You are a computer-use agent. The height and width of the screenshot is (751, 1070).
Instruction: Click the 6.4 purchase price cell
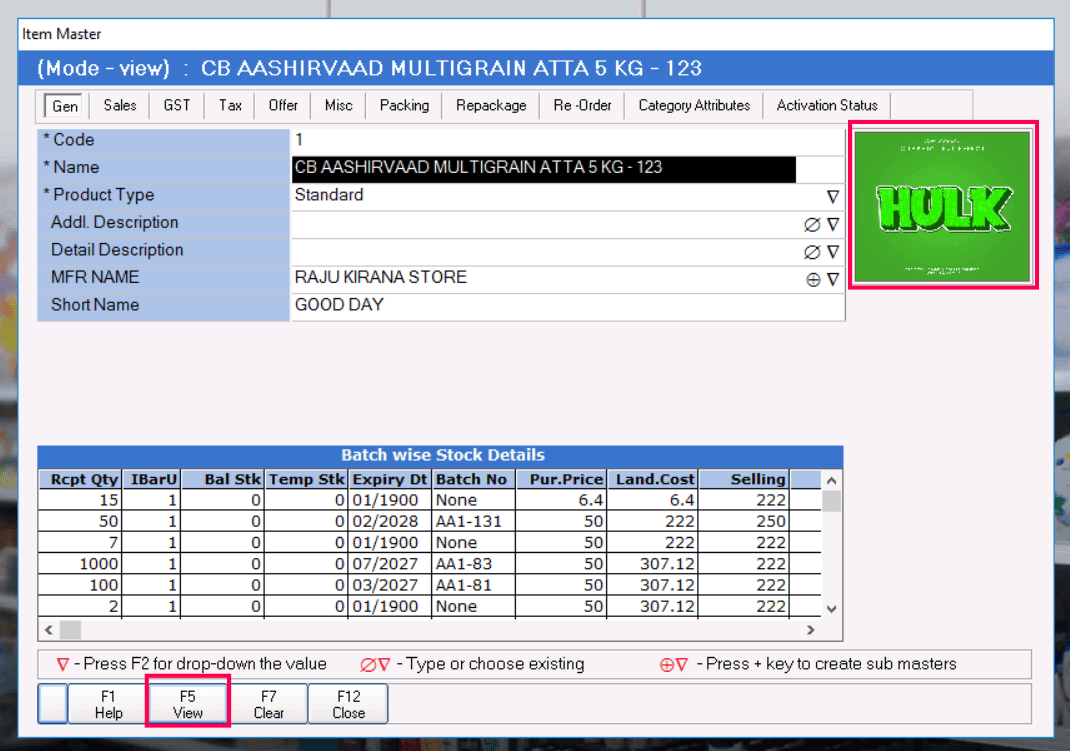point(561,500)
